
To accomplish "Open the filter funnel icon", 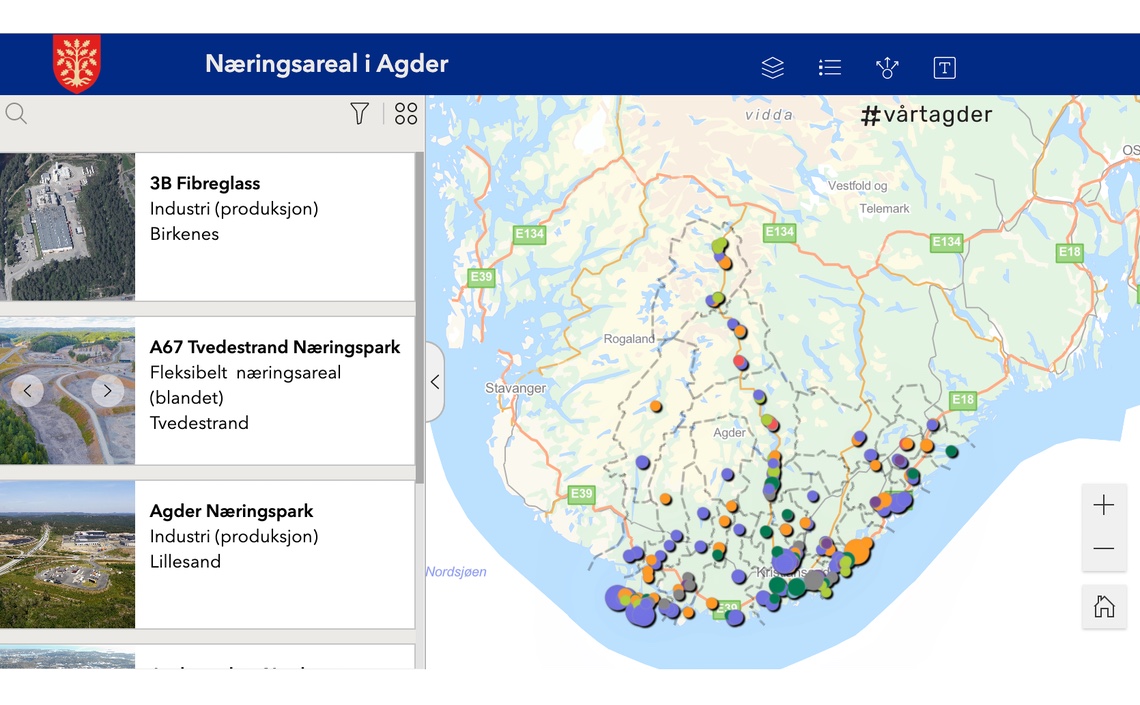I will tap(360, 114).
